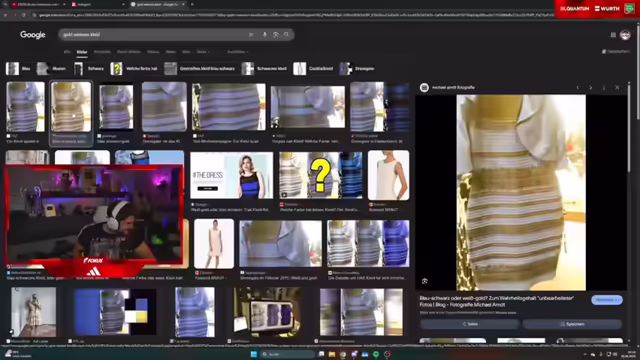
Task: Open the large preview dress image
Action: pos(521,193)
